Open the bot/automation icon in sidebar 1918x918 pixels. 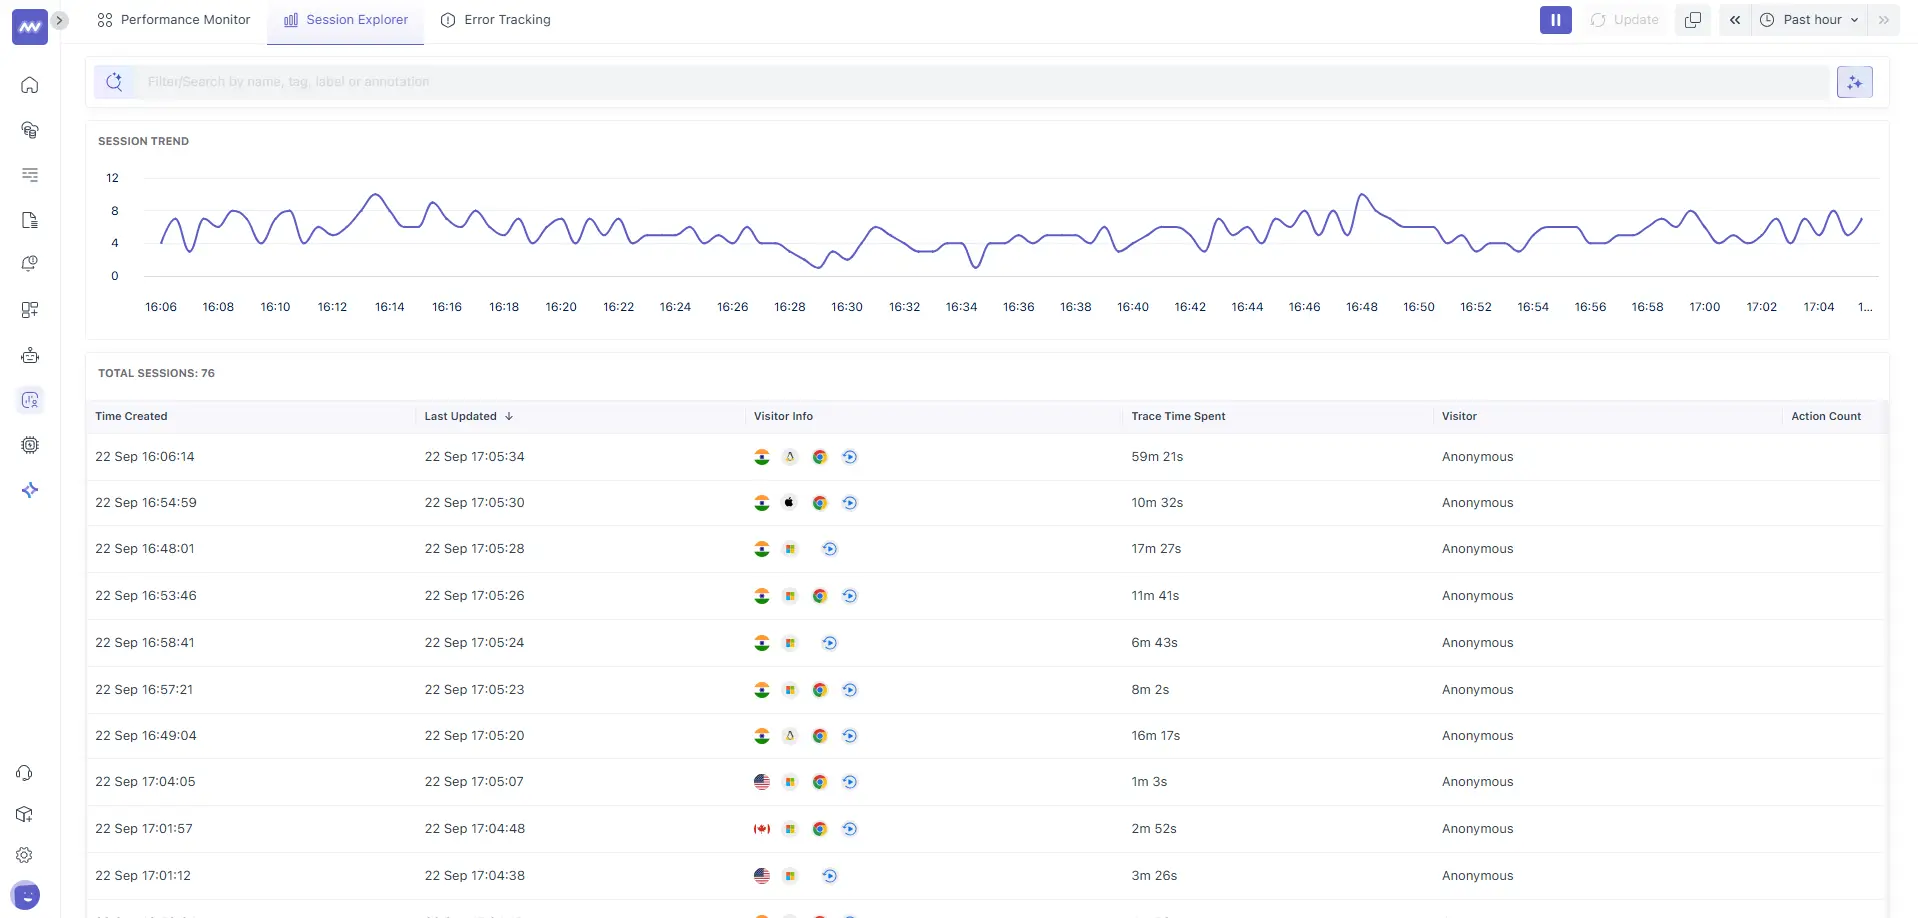coord(30,354)
